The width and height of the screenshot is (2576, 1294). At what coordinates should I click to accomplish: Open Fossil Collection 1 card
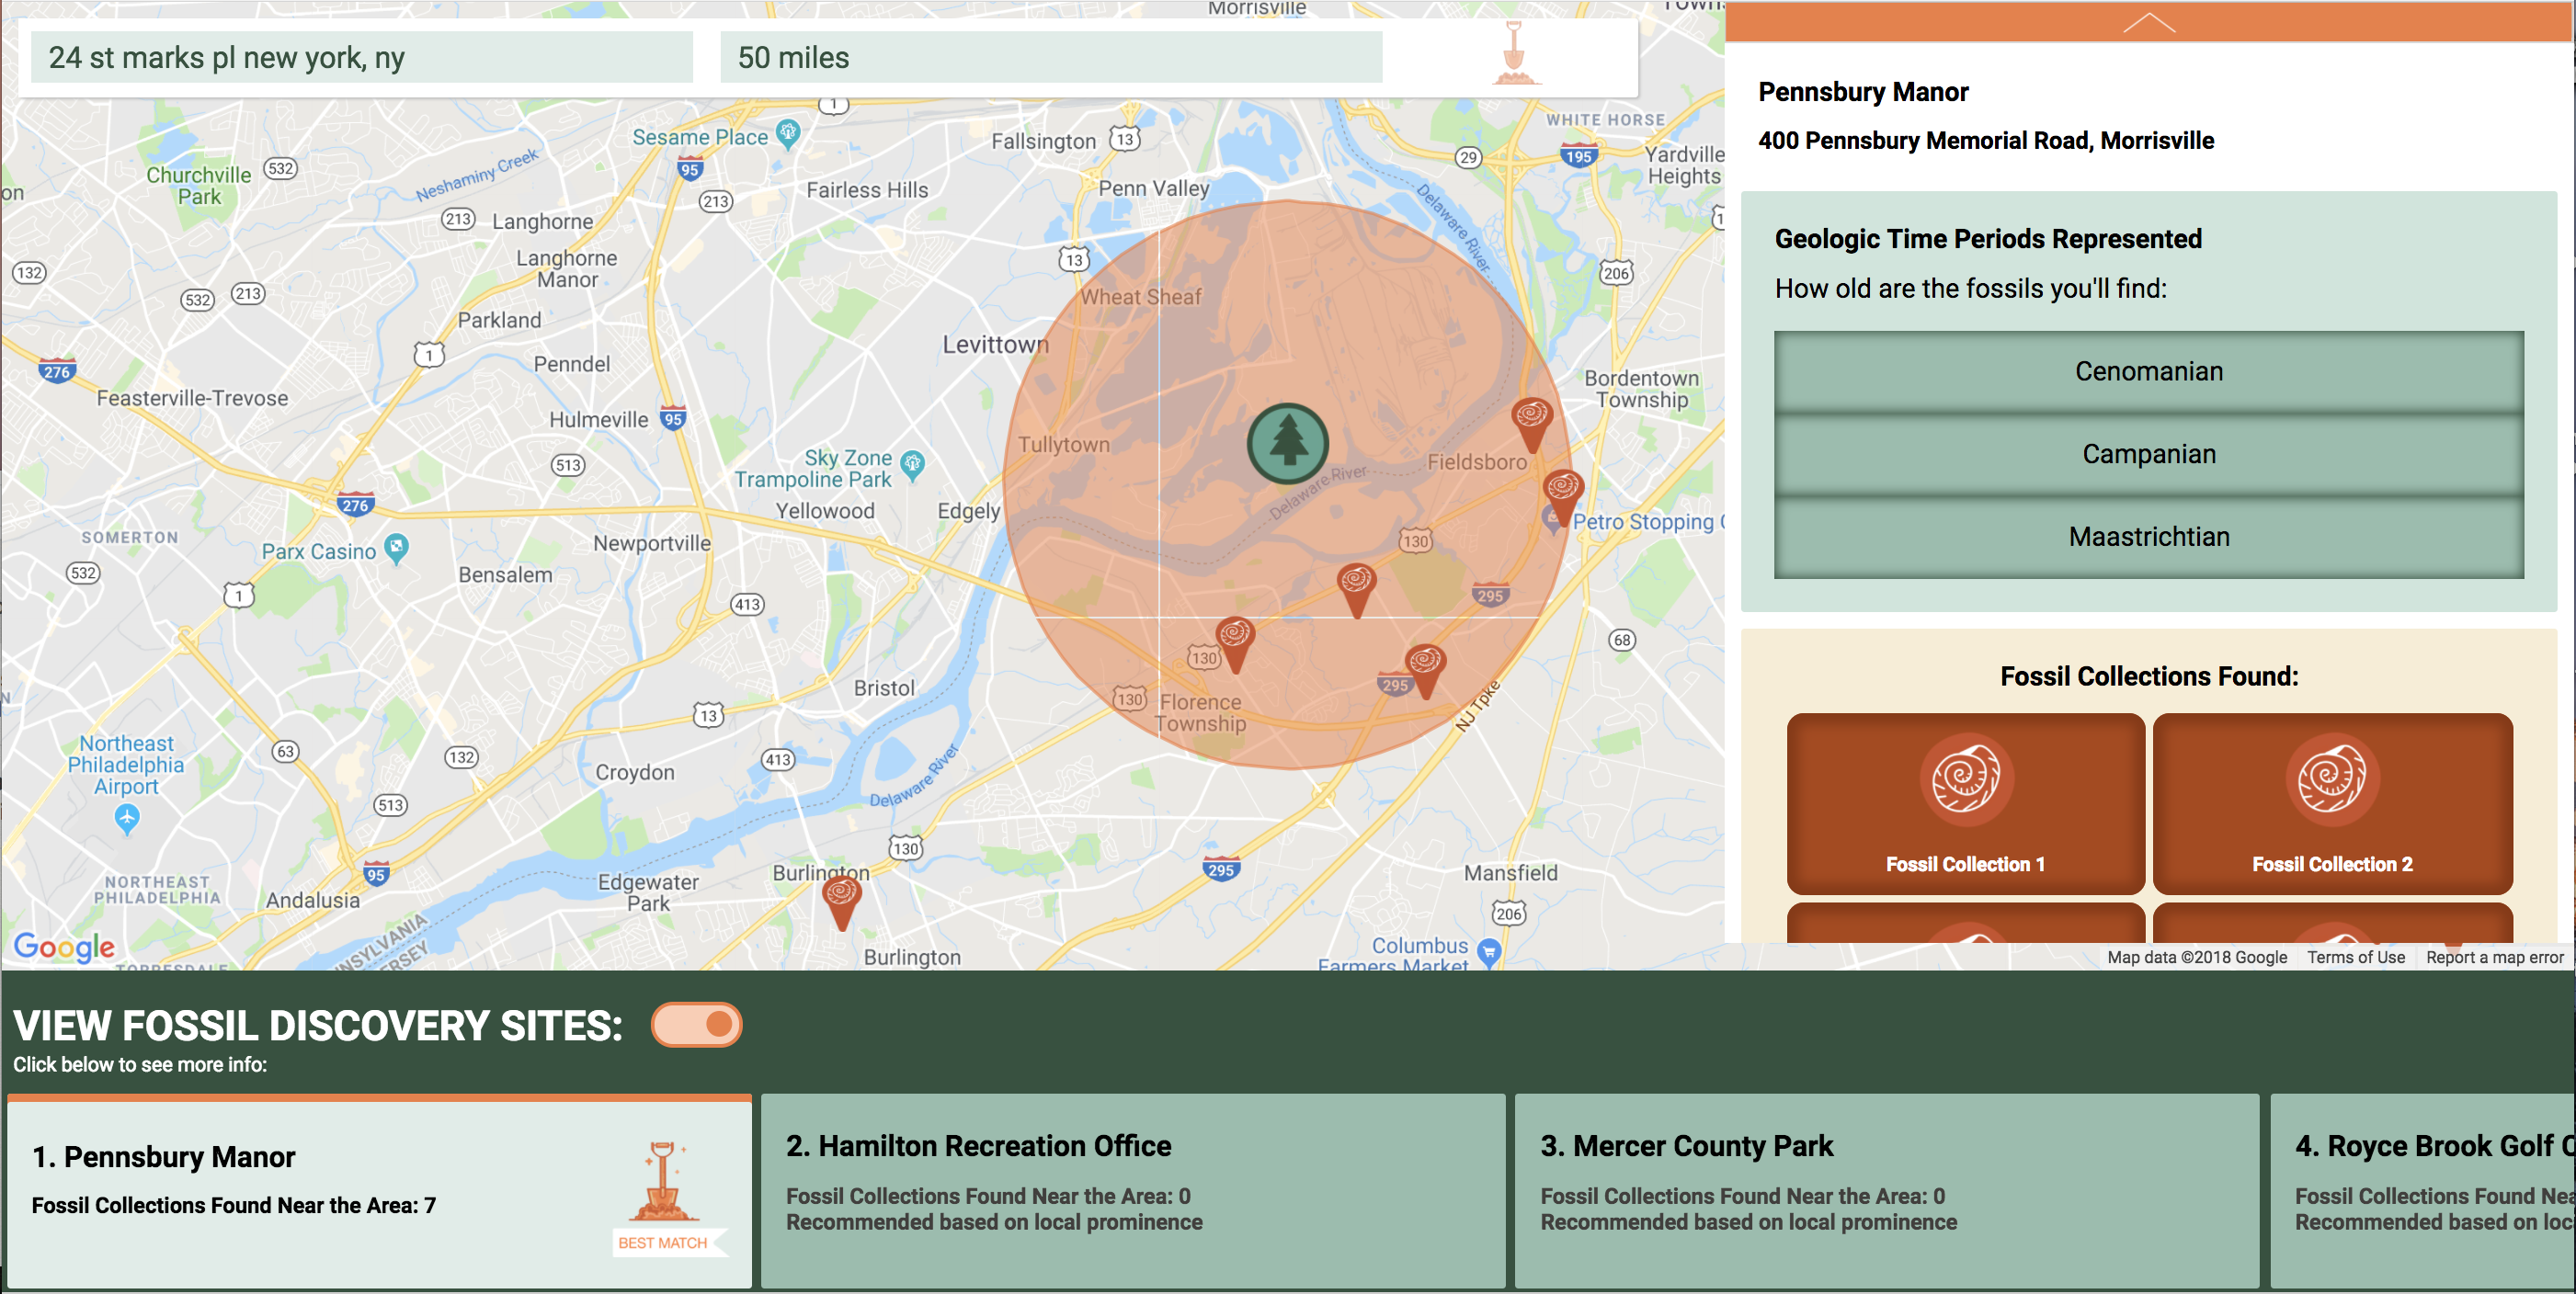coord(1965,803)
